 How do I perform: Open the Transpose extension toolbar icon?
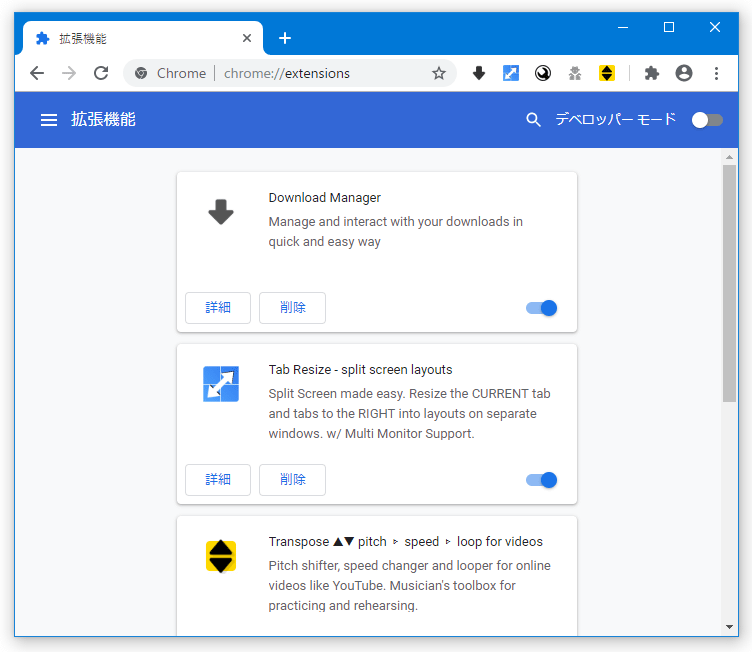click(x=607, y=73)
